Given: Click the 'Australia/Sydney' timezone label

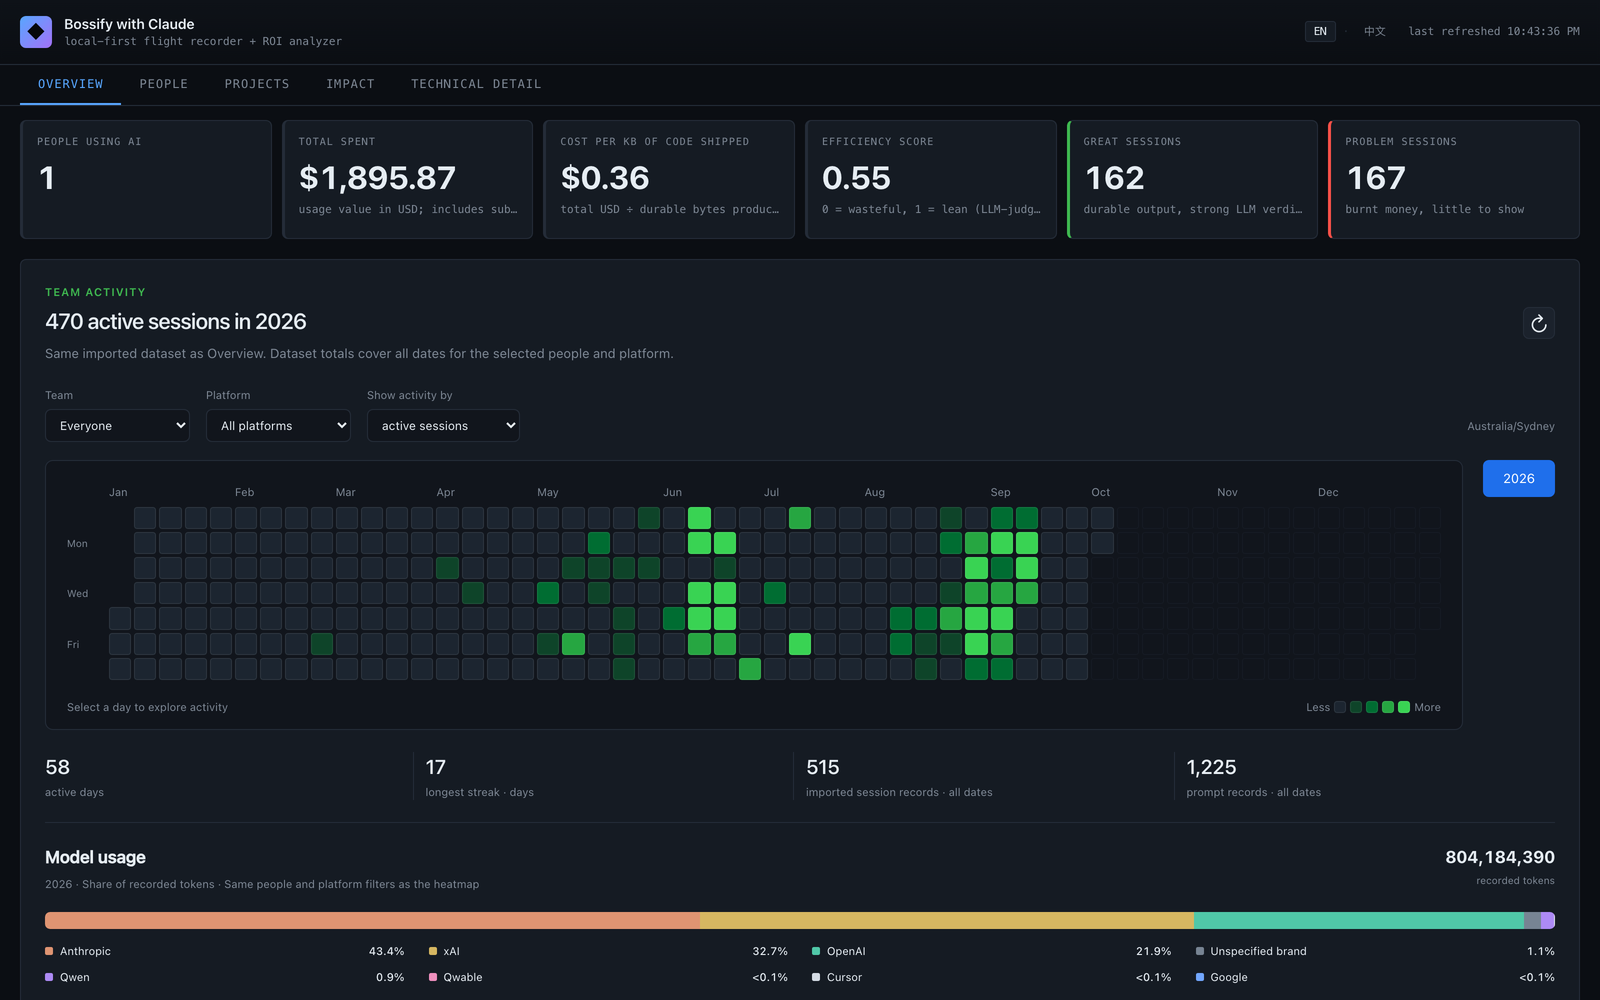Looking at the screenshot, I should click(1511, 426).
